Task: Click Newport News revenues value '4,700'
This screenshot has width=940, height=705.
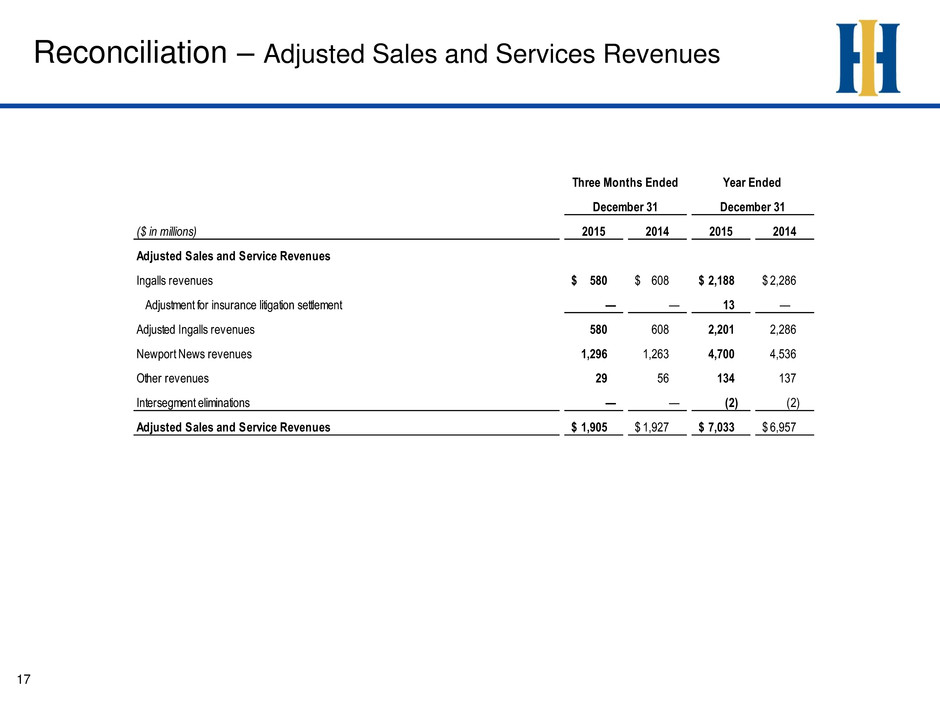Action: 721,354
